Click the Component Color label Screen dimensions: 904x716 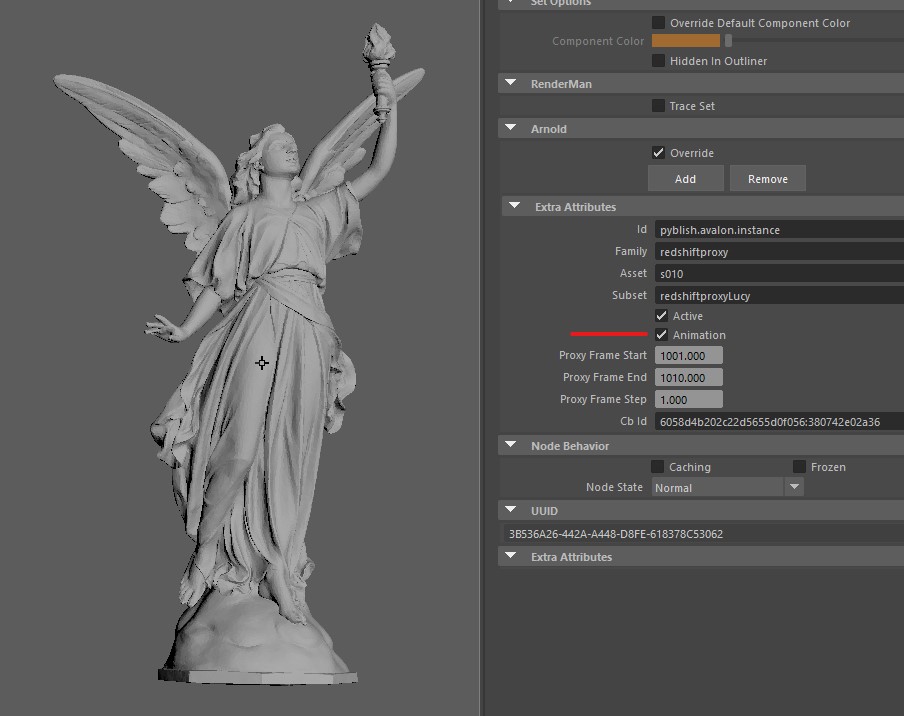tap(598, 41)
